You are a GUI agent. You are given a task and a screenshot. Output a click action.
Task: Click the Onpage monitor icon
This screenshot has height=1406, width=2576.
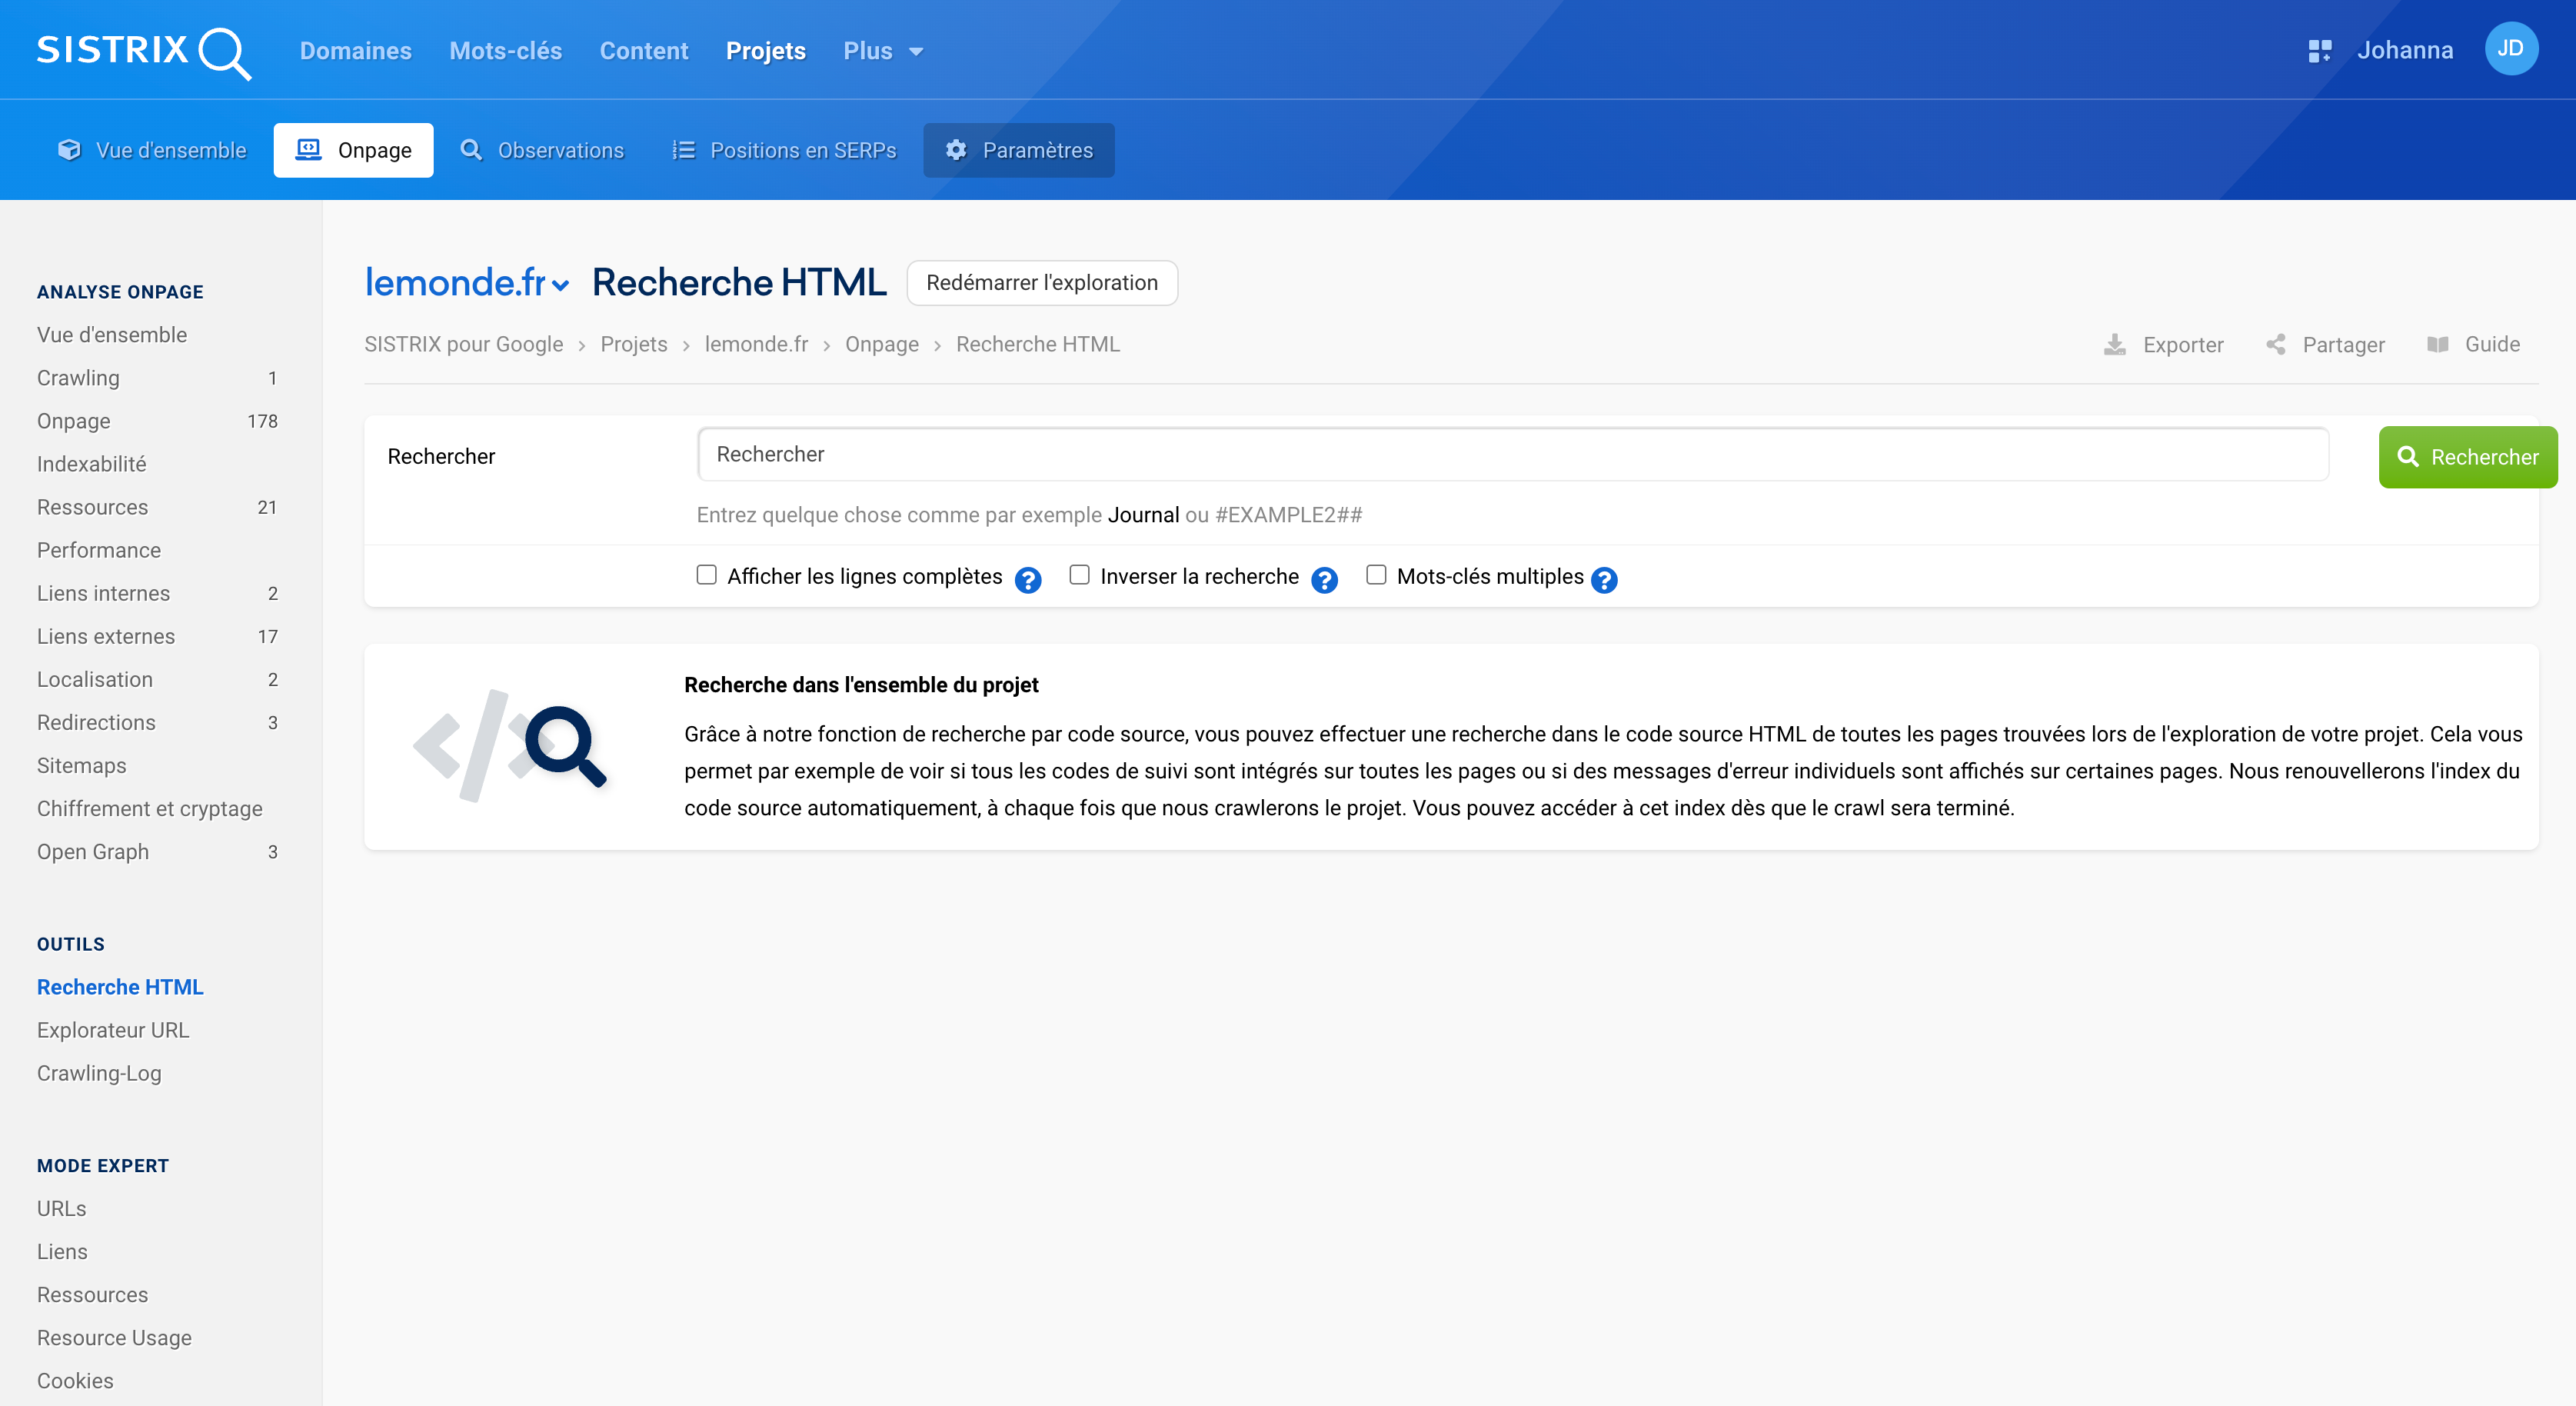click(x=308, y=150)
